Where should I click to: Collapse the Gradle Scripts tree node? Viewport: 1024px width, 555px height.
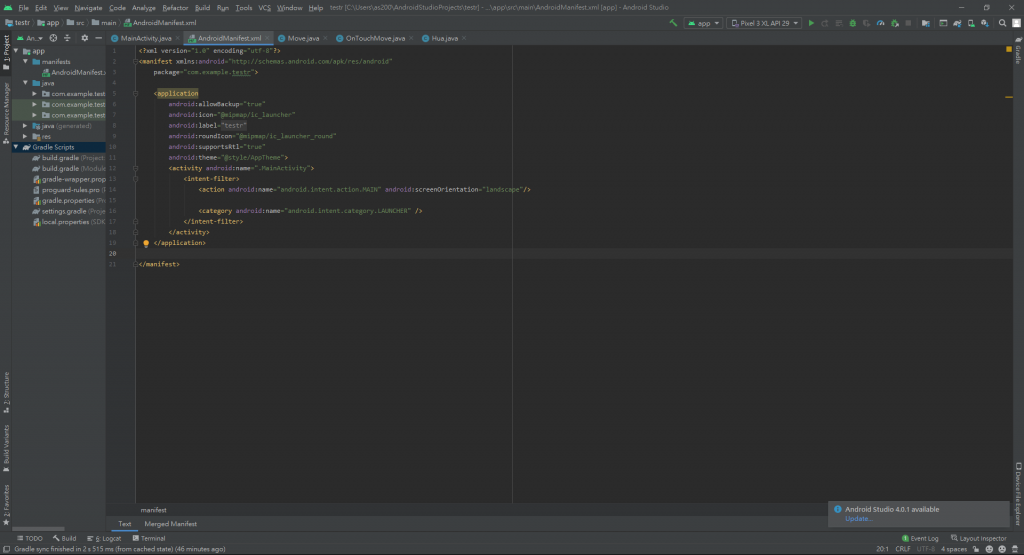pyautogui.click(x=16, y=147)
